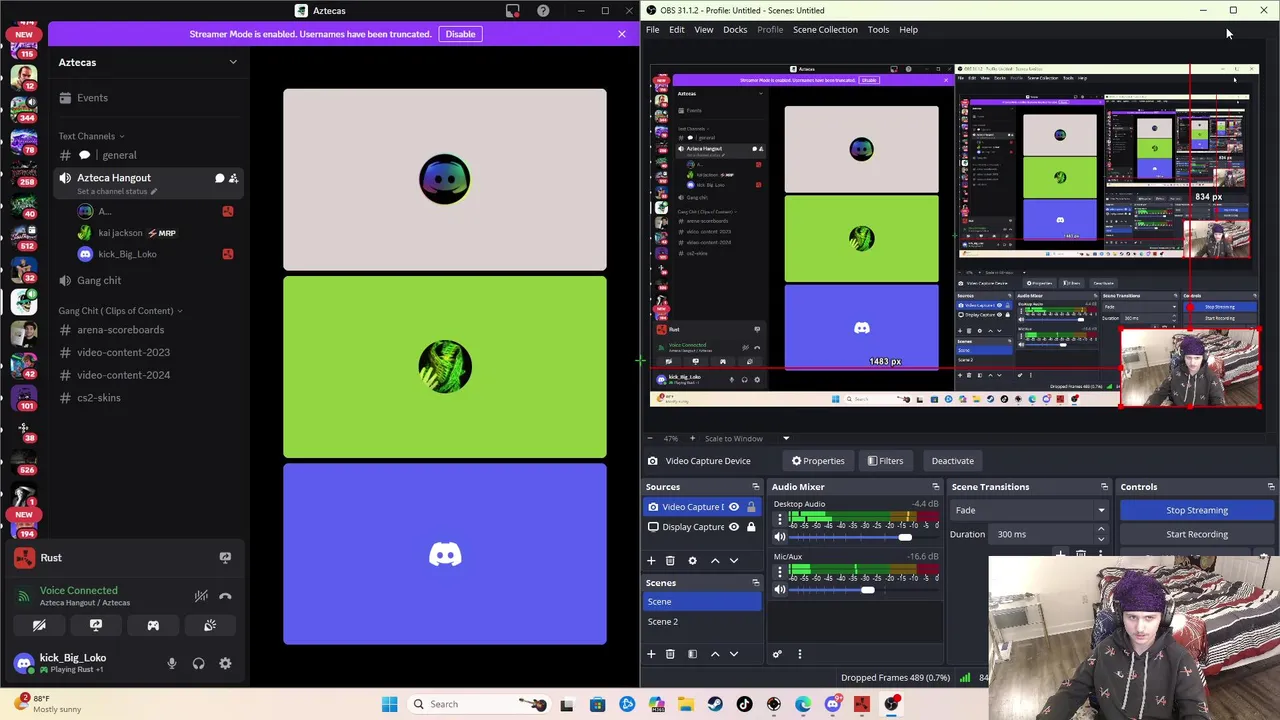
Task: Open the Windows Start menu
Action: [x=390, y=704]
